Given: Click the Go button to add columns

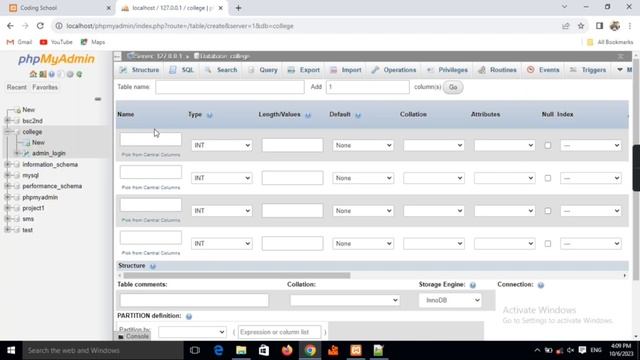Looking at the screenshot, I should pyautogui.click(x=453, y=87).
